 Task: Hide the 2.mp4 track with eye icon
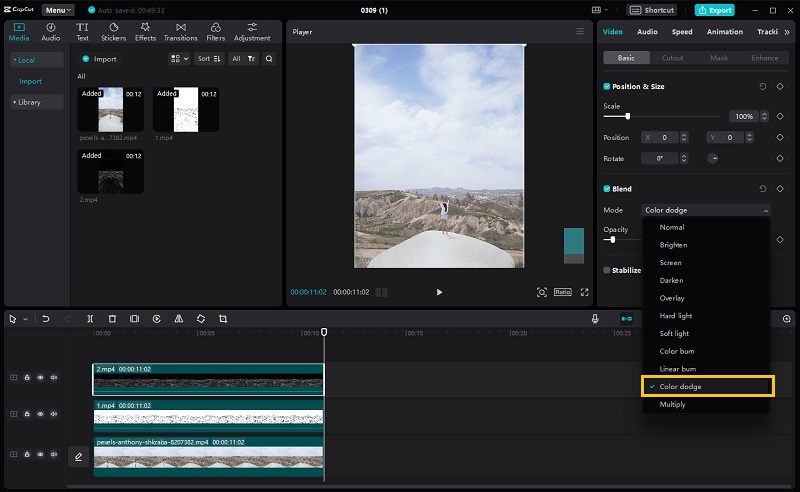tap(41, 378)
